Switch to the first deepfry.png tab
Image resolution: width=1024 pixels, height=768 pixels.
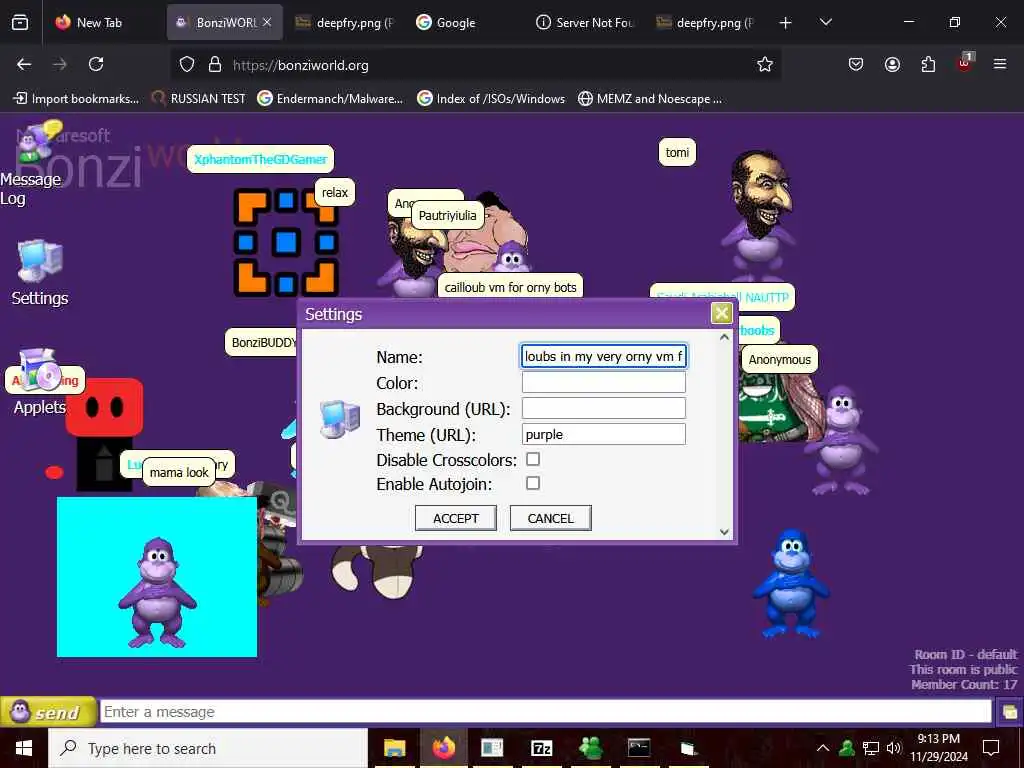(344, 23)
